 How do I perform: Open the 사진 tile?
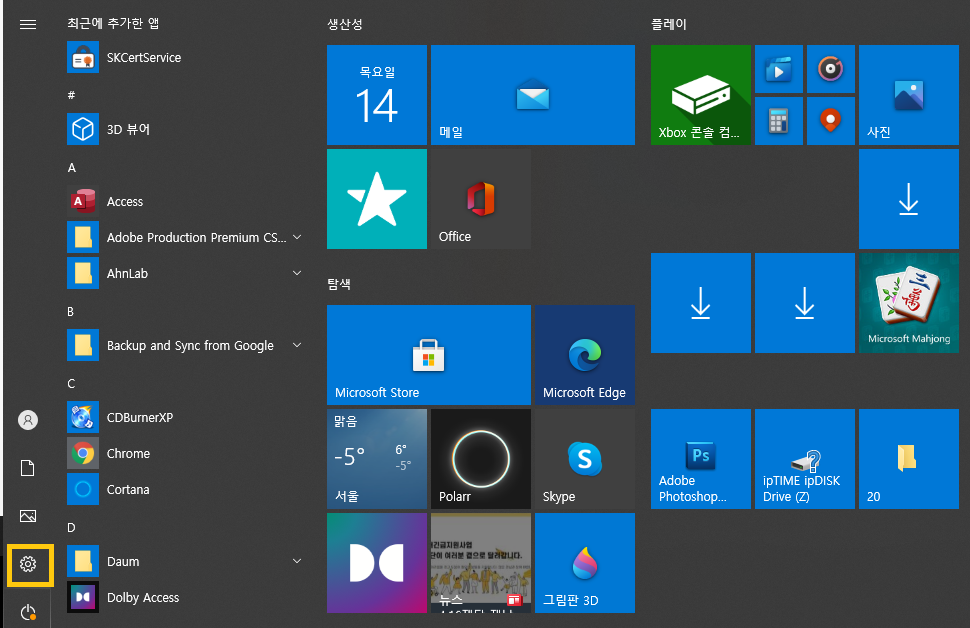[x=909, y=95]
